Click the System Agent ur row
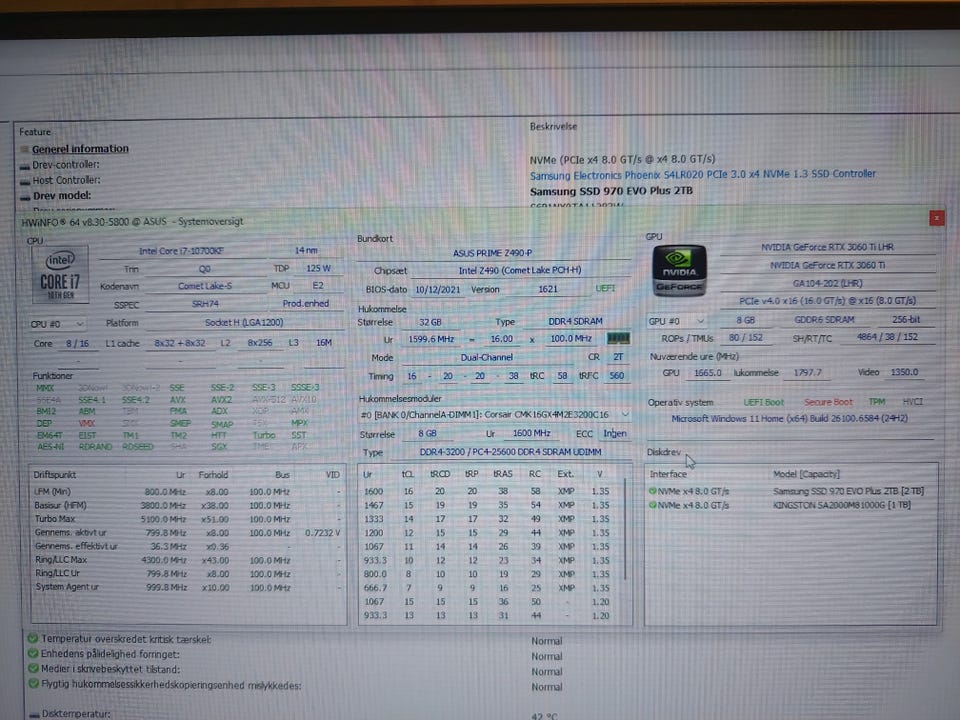Viewport: 960px width, 720px height. [x=187, y=587]
